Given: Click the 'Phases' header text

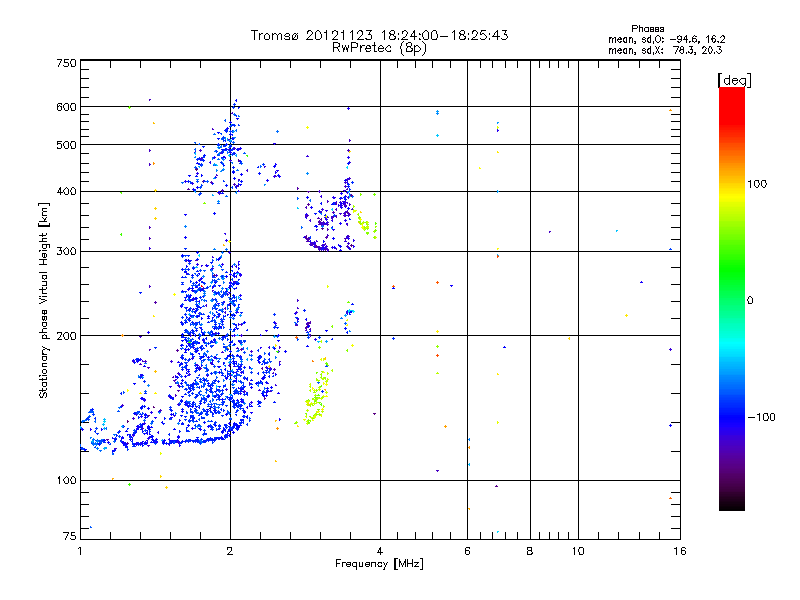Looking at the screenshot, I should coord(647,29).
